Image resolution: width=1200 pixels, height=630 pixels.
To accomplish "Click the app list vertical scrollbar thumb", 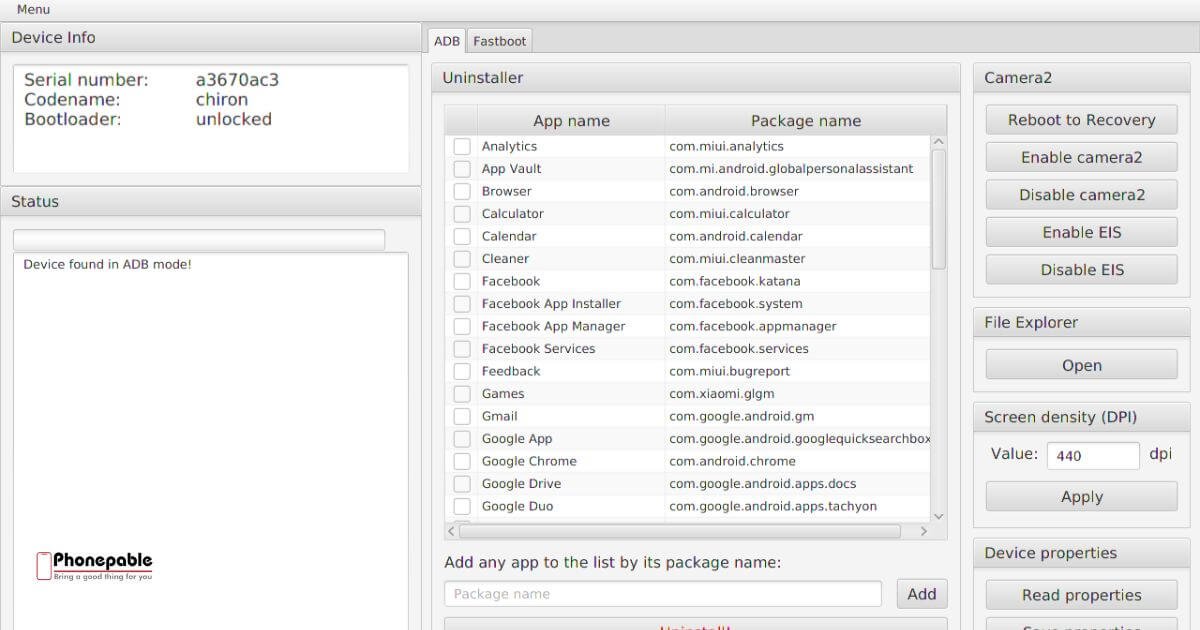I will point(938,209).
